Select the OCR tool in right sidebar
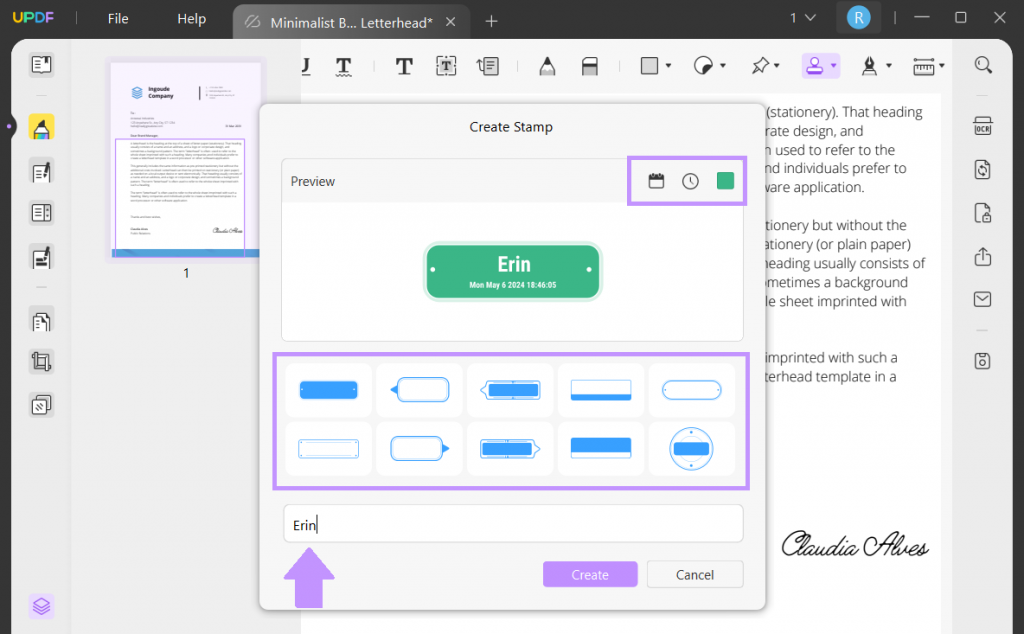Image resolution: width=1024 pixels, height=634 pixels. [983, 125]
